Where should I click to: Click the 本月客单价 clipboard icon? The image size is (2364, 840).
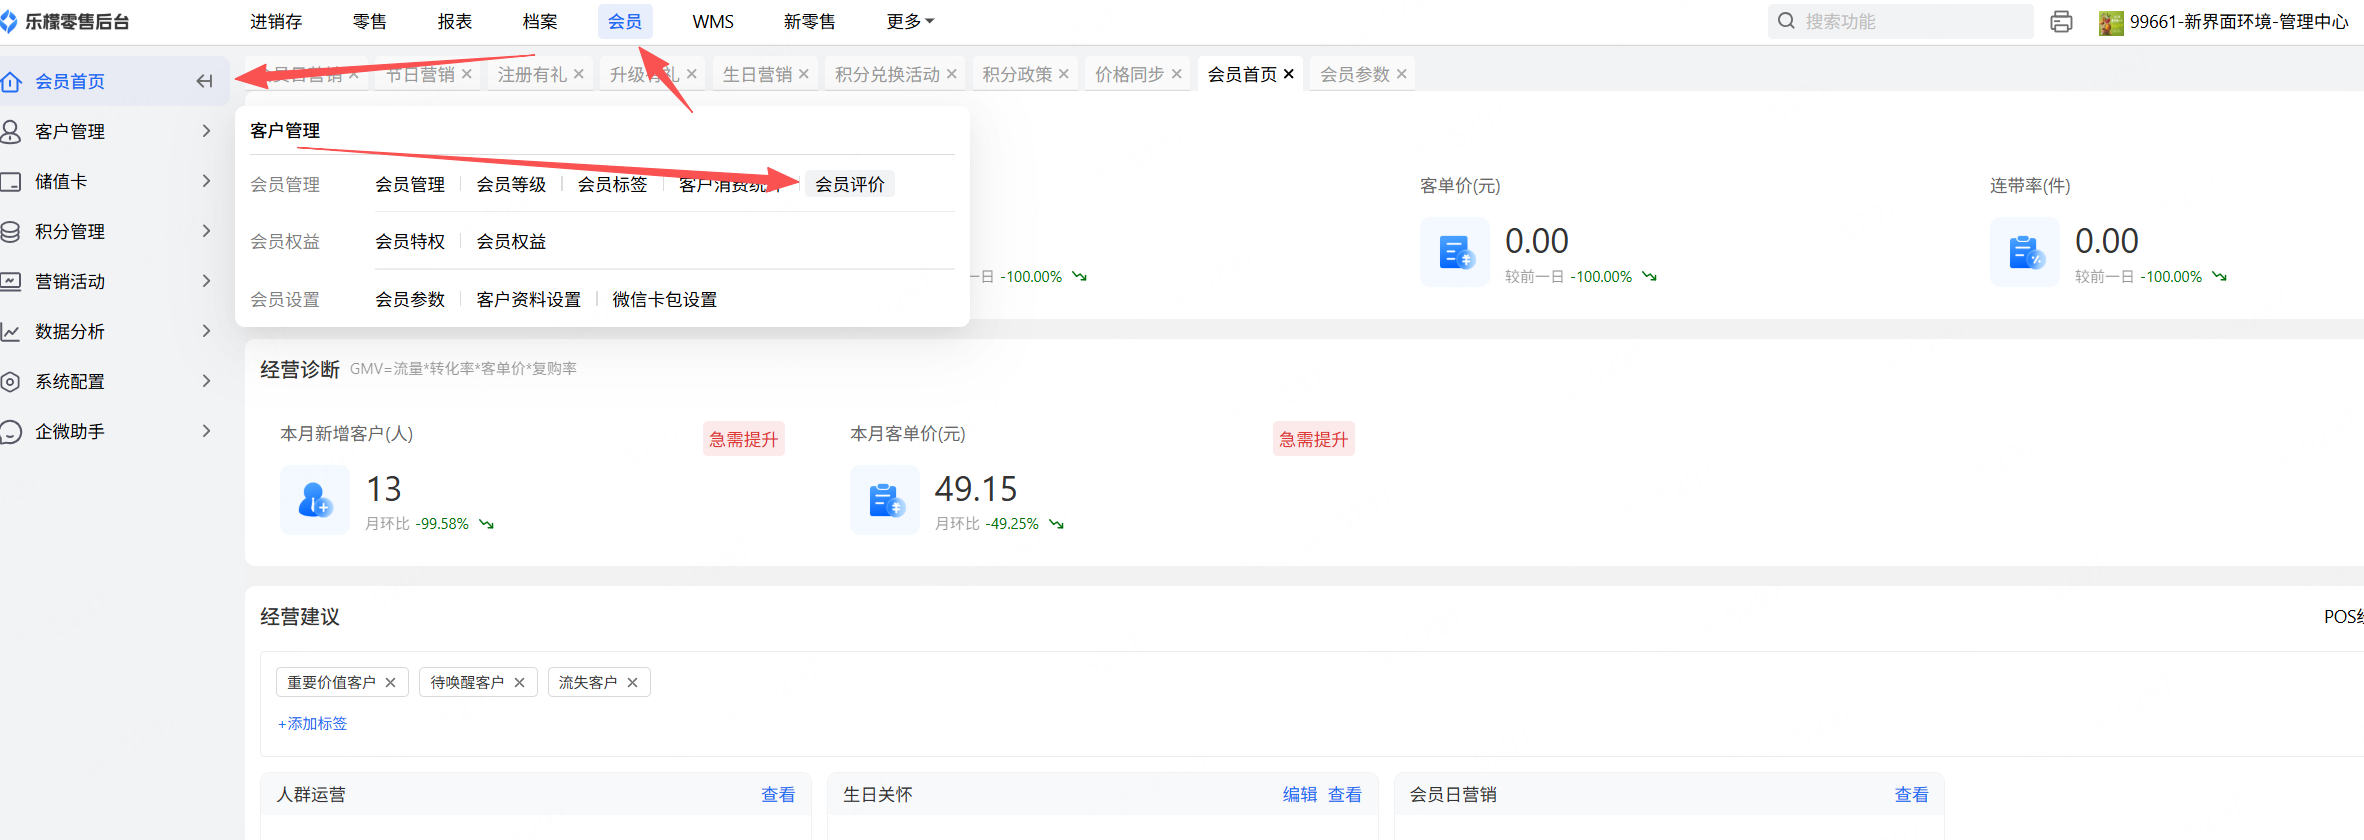(885, 499)
